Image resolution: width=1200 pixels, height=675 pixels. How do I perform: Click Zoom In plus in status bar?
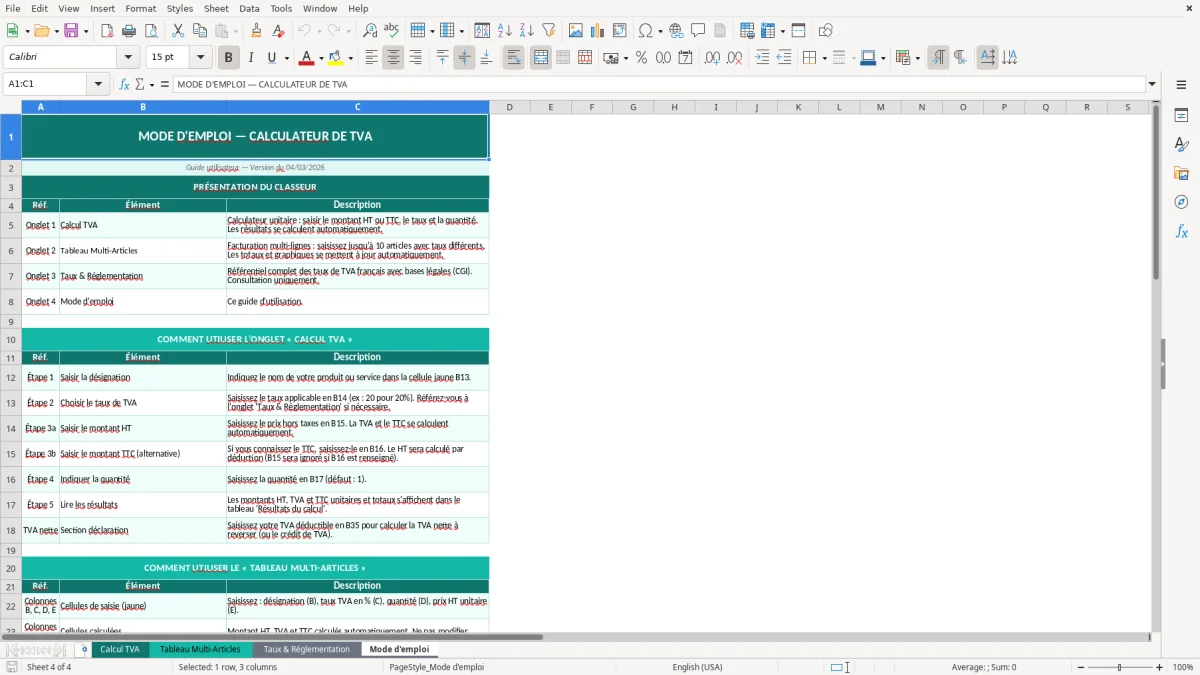click(1160, 667)
